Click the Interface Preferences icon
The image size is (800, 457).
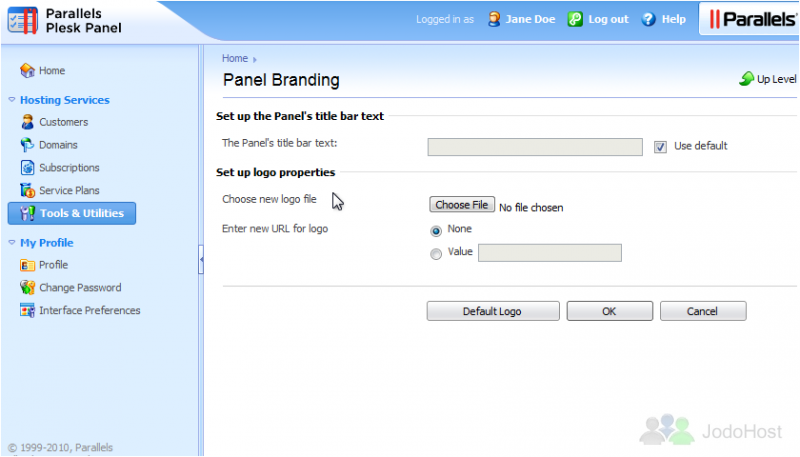pos(28,310)
